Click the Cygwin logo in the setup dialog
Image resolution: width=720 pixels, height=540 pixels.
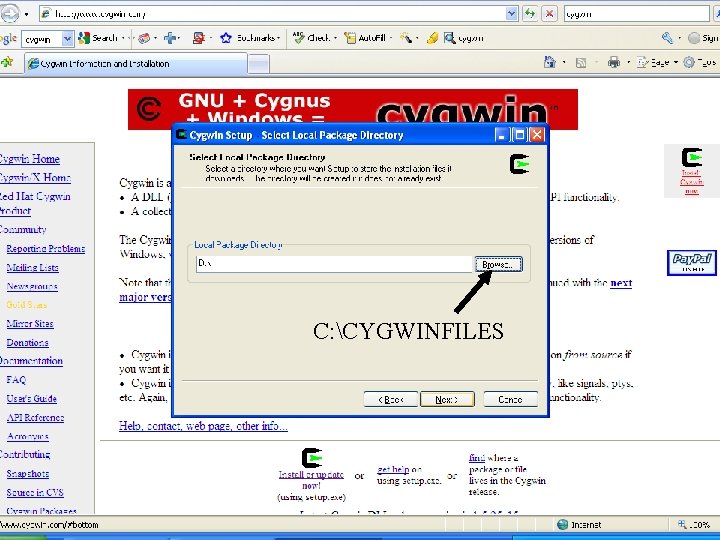[520, 164]
